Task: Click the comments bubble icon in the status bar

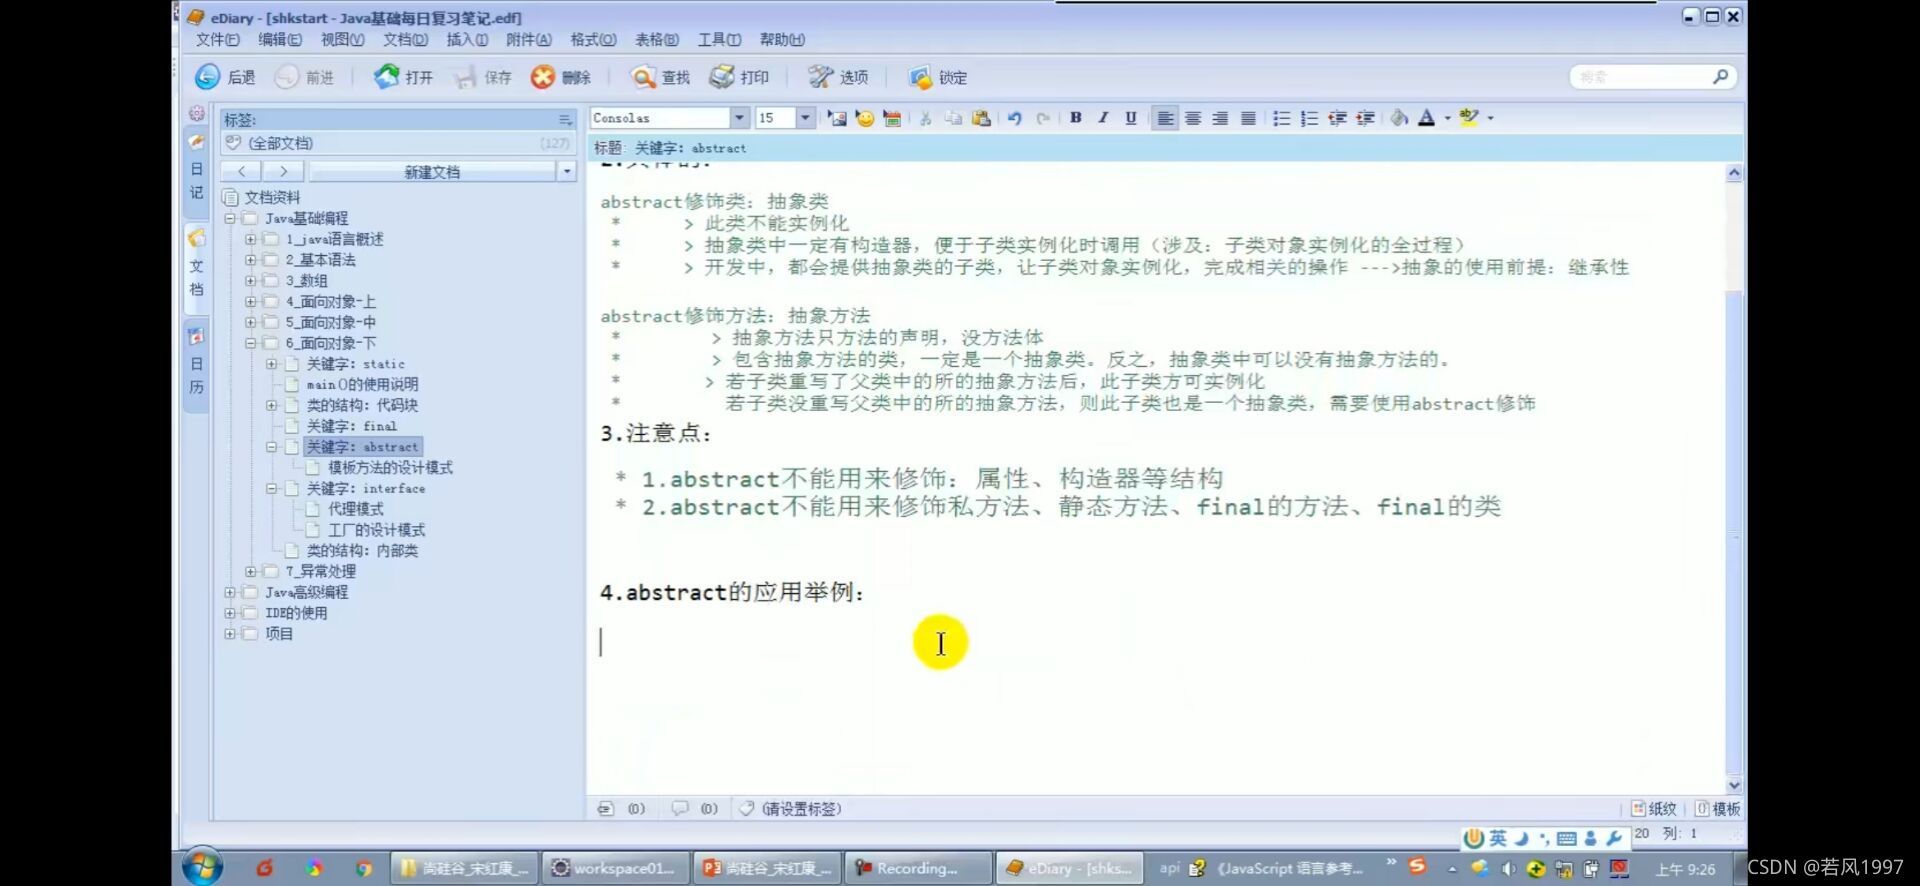Action: 680,808
